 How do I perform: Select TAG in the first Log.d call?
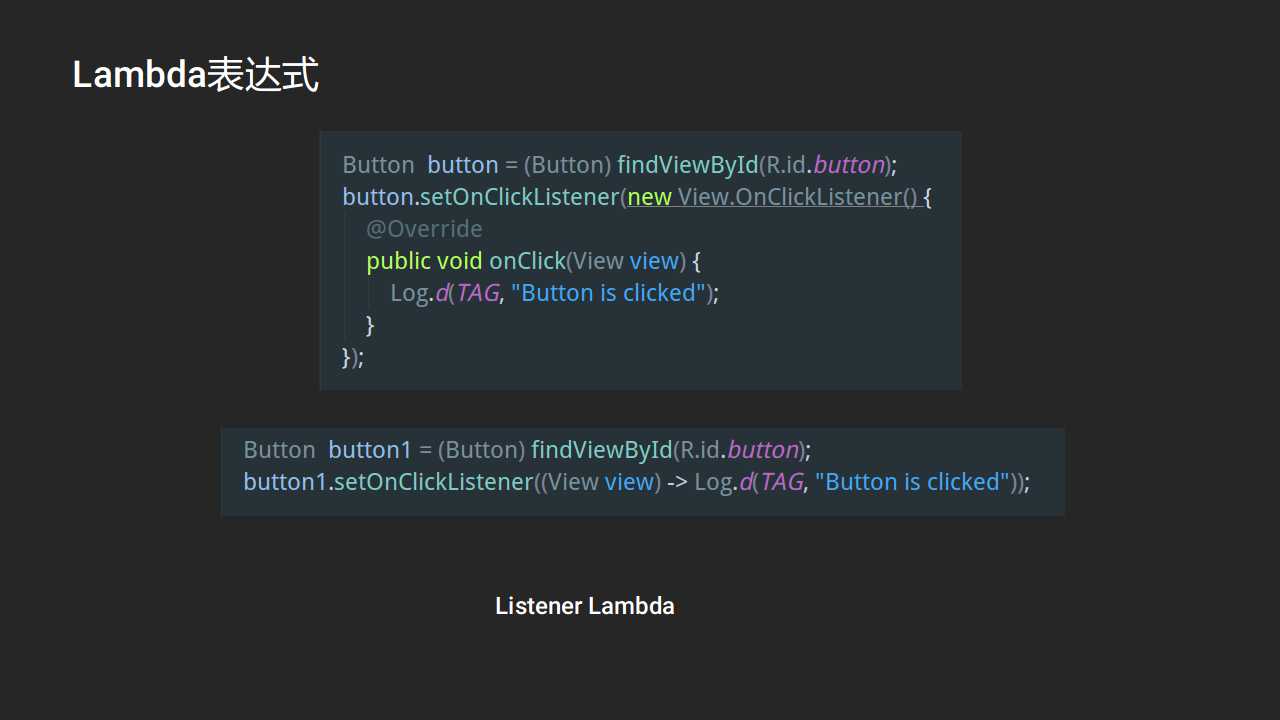(x=477, y=293)
